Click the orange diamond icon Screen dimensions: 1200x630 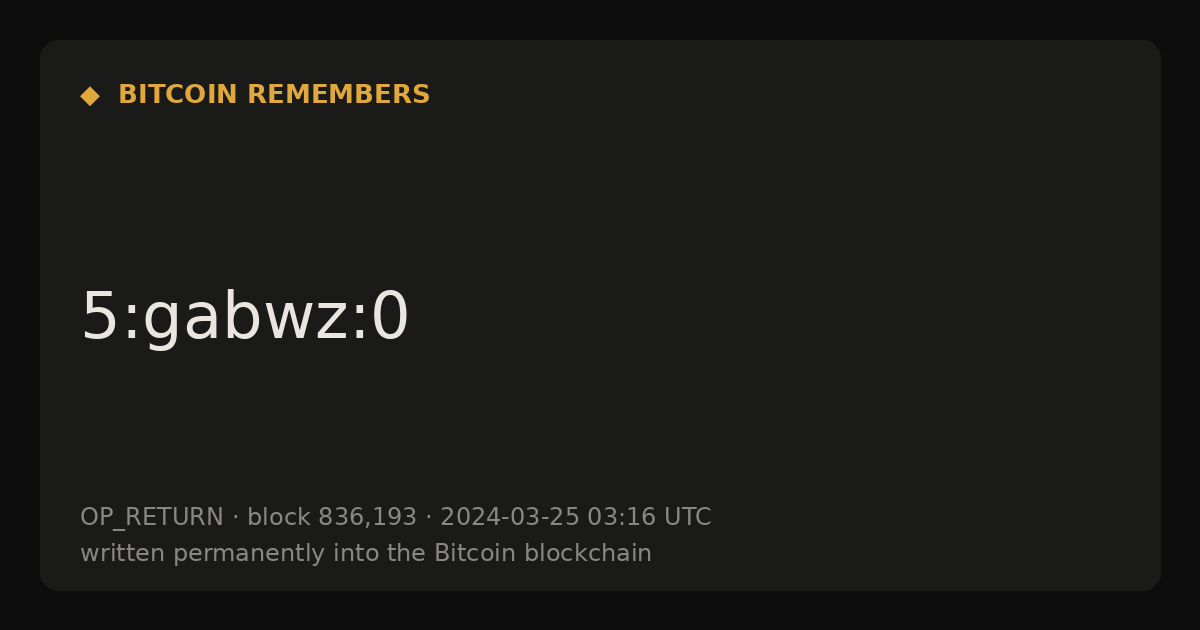90,96
